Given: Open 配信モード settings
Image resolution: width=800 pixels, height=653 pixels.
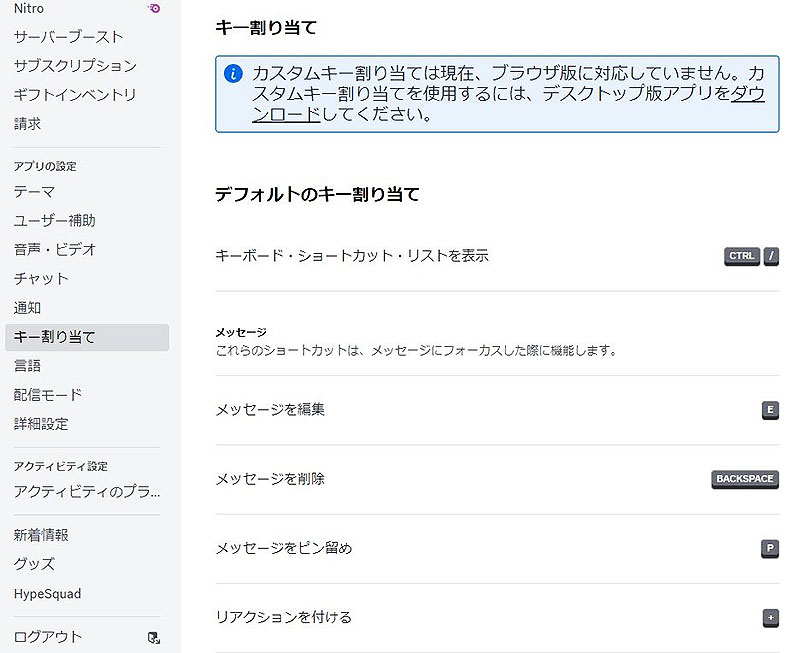Looking at the screenshot, I should [x=48, y=395].
